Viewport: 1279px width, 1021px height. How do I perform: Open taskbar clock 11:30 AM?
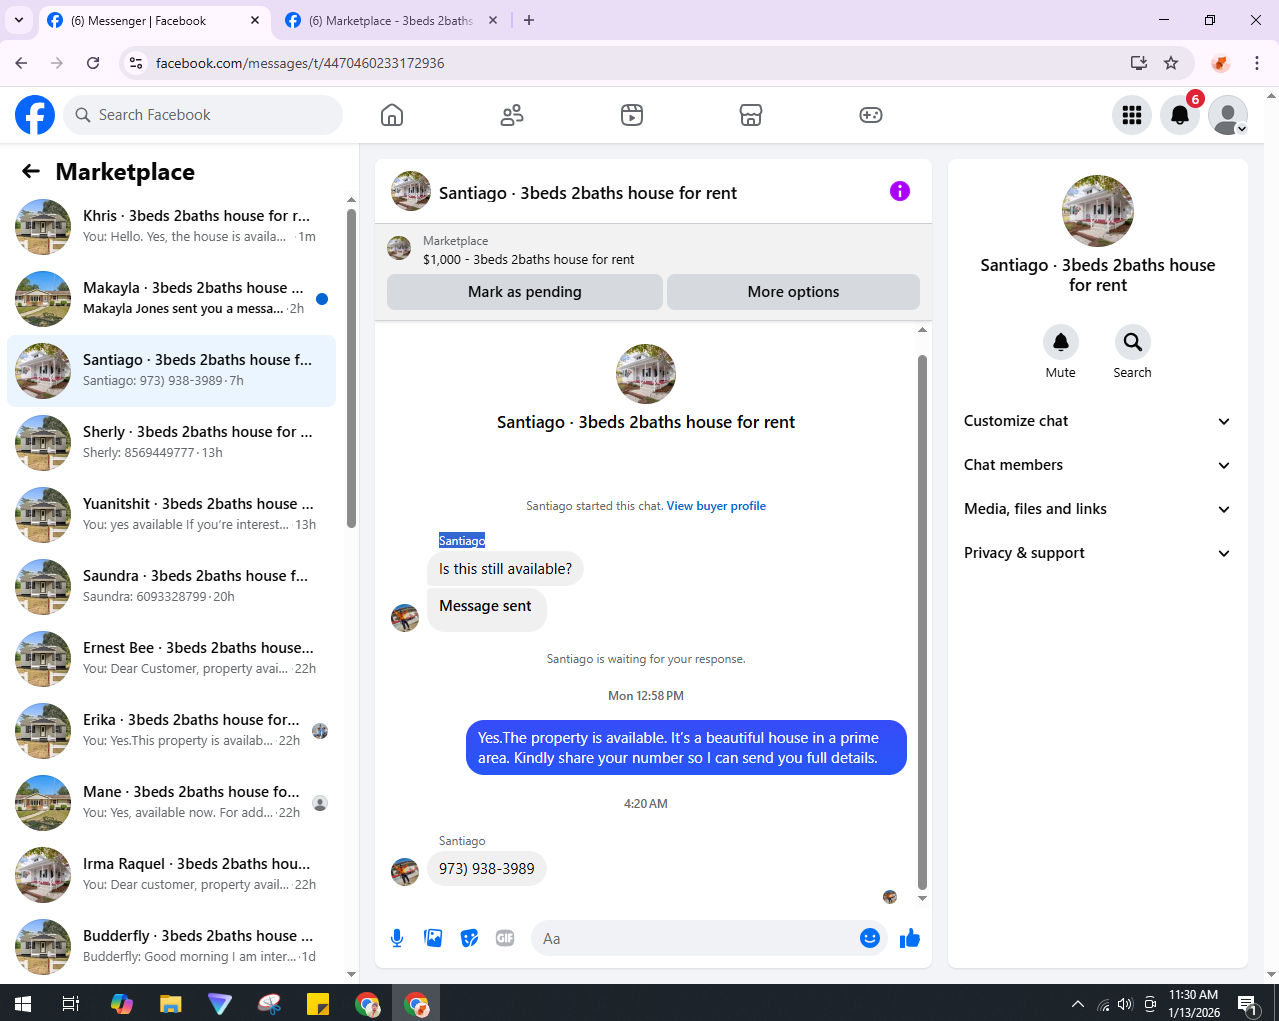[x=1194, y=1003]
